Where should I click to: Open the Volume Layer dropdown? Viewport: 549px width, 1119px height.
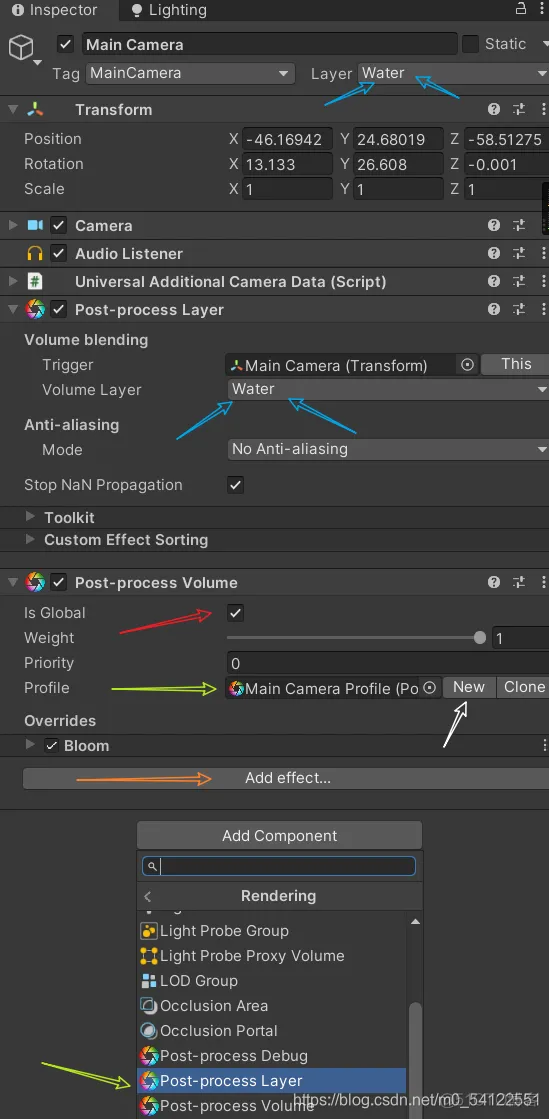click(x=387, y=390)
